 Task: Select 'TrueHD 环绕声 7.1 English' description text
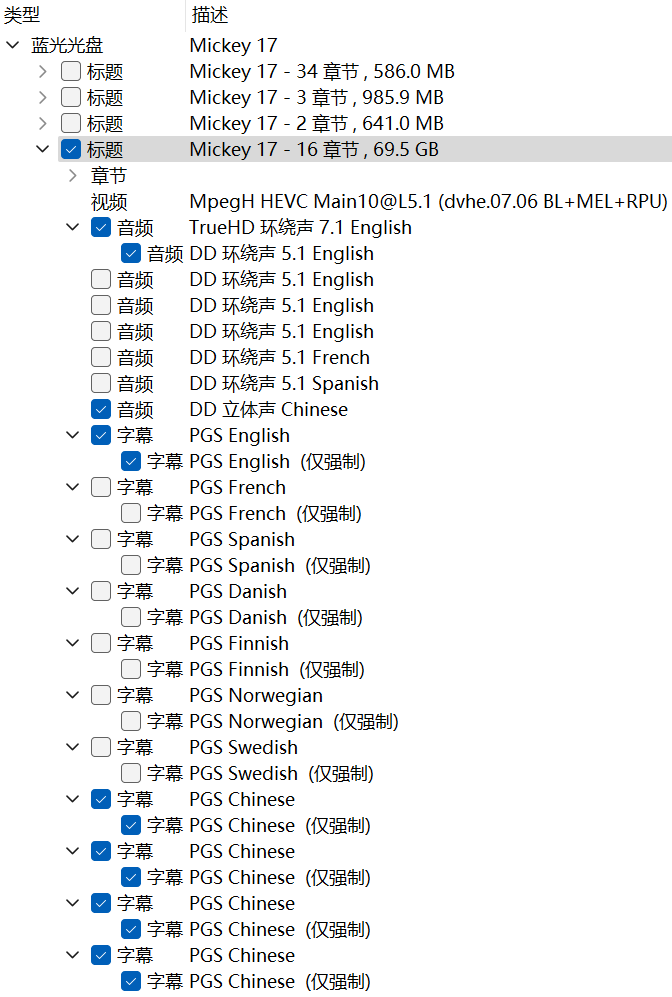click(x=301, y=228)
